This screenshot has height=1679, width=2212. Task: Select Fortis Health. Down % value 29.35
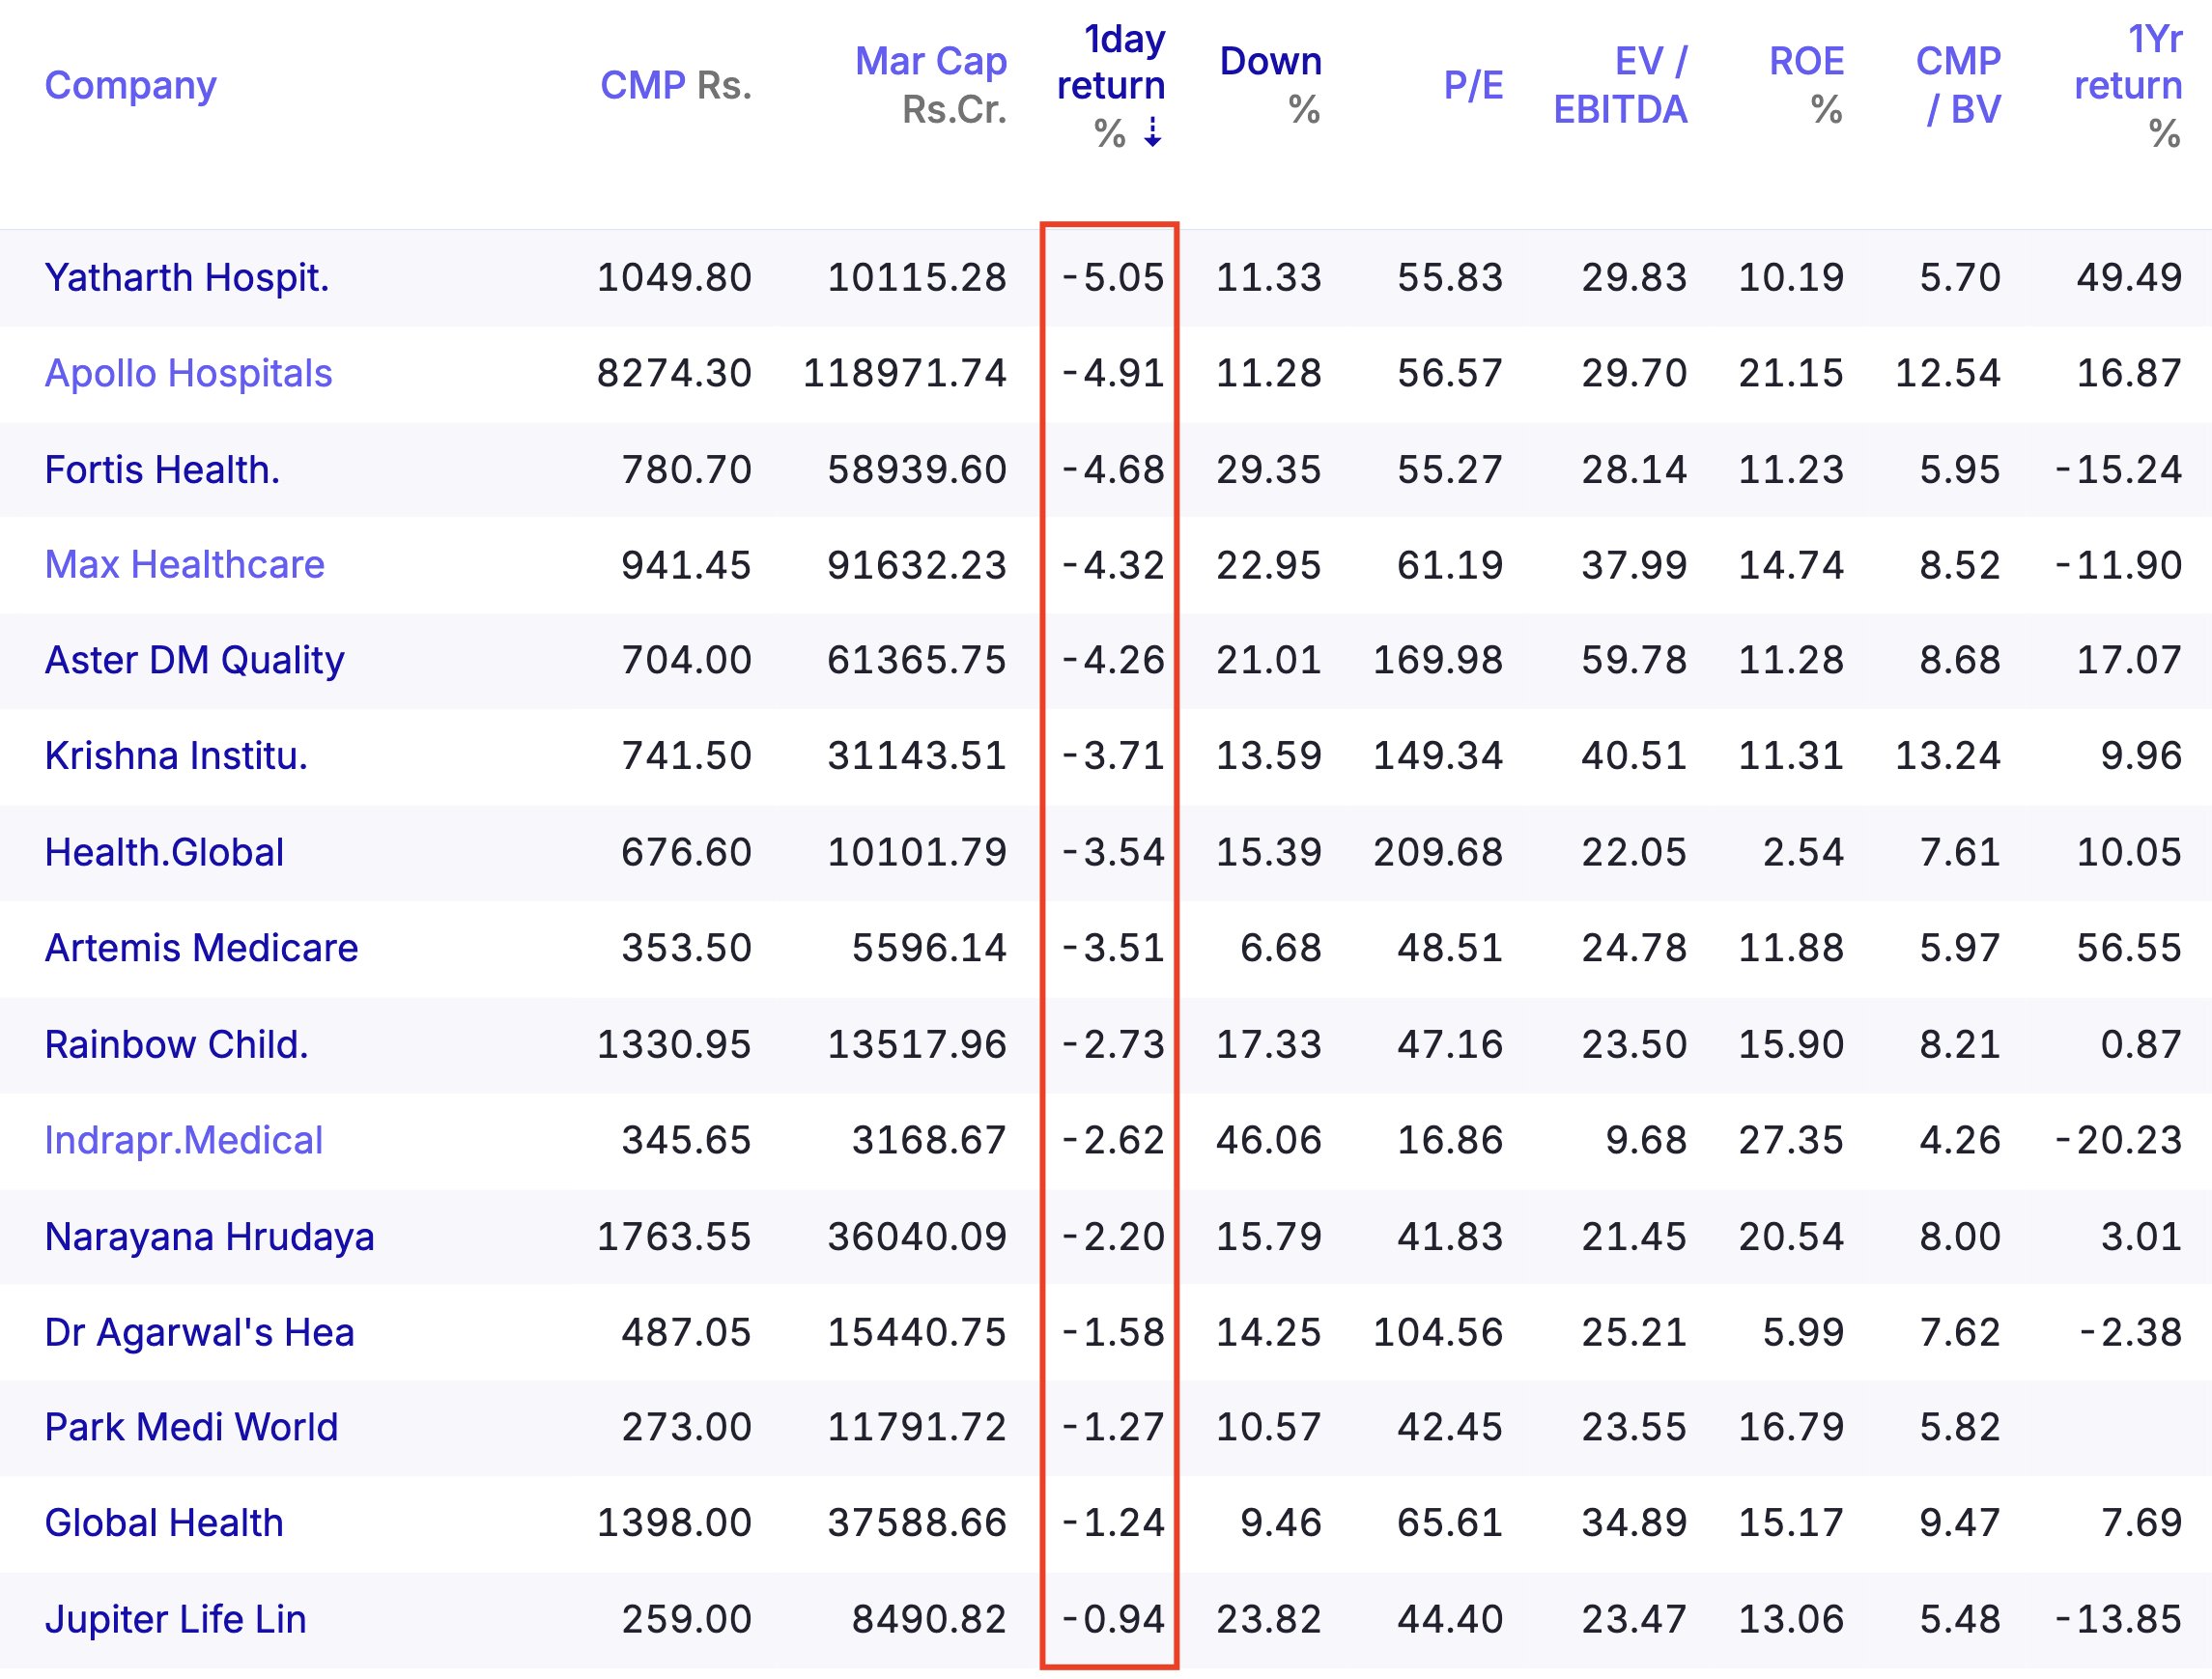1269,470
